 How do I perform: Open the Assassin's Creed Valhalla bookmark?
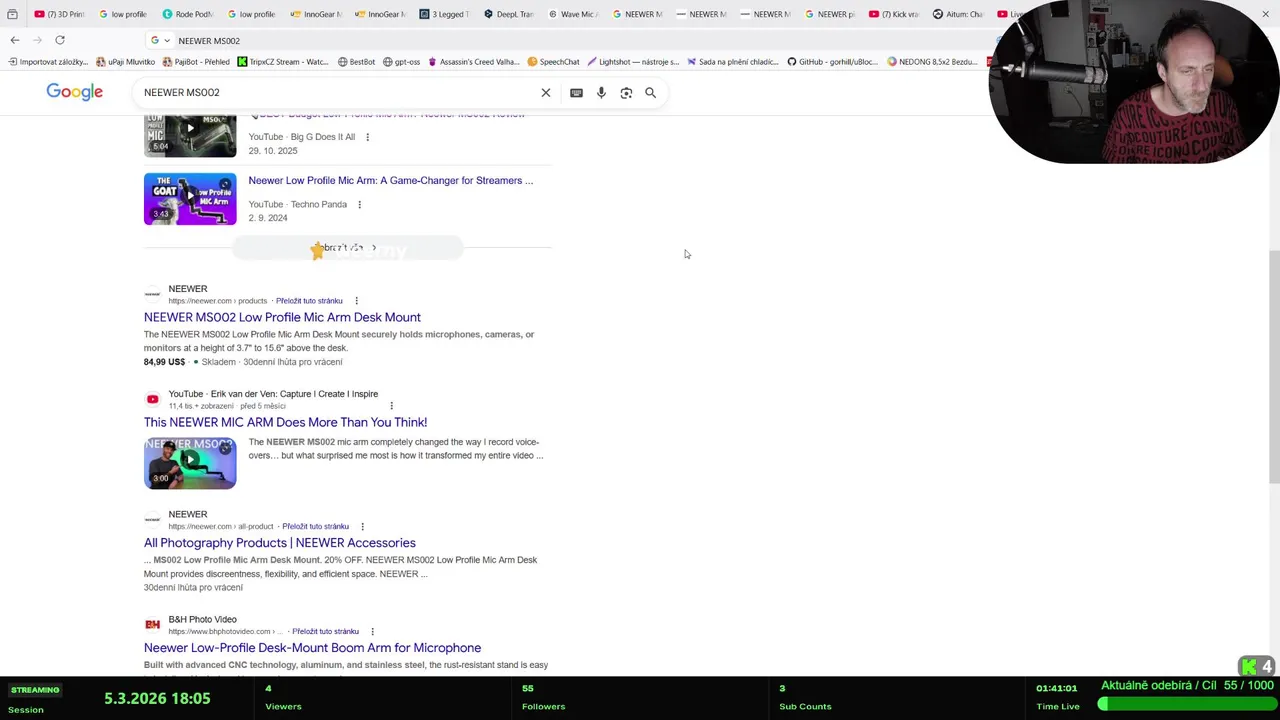click(474, 62)
